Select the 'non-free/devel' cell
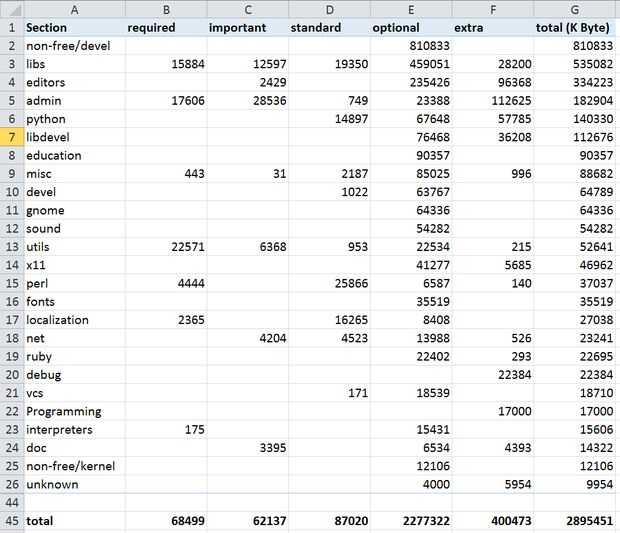 tap(74, 46)
